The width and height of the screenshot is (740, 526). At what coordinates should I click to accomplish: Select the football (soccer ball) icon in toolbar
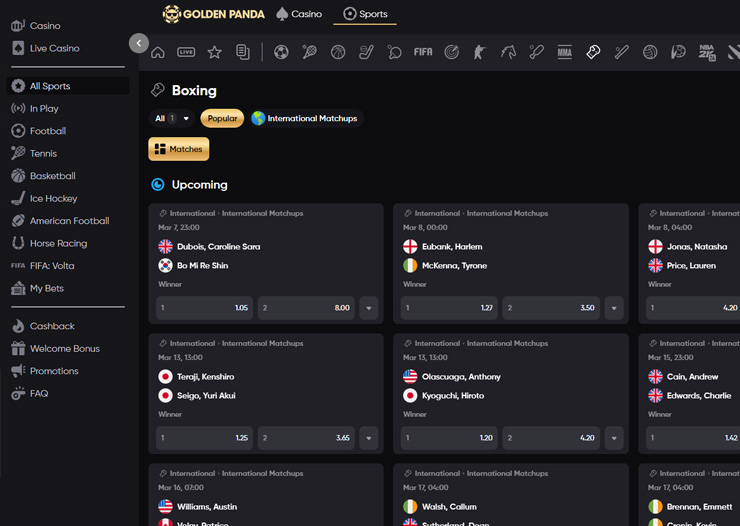coord(281,52)
